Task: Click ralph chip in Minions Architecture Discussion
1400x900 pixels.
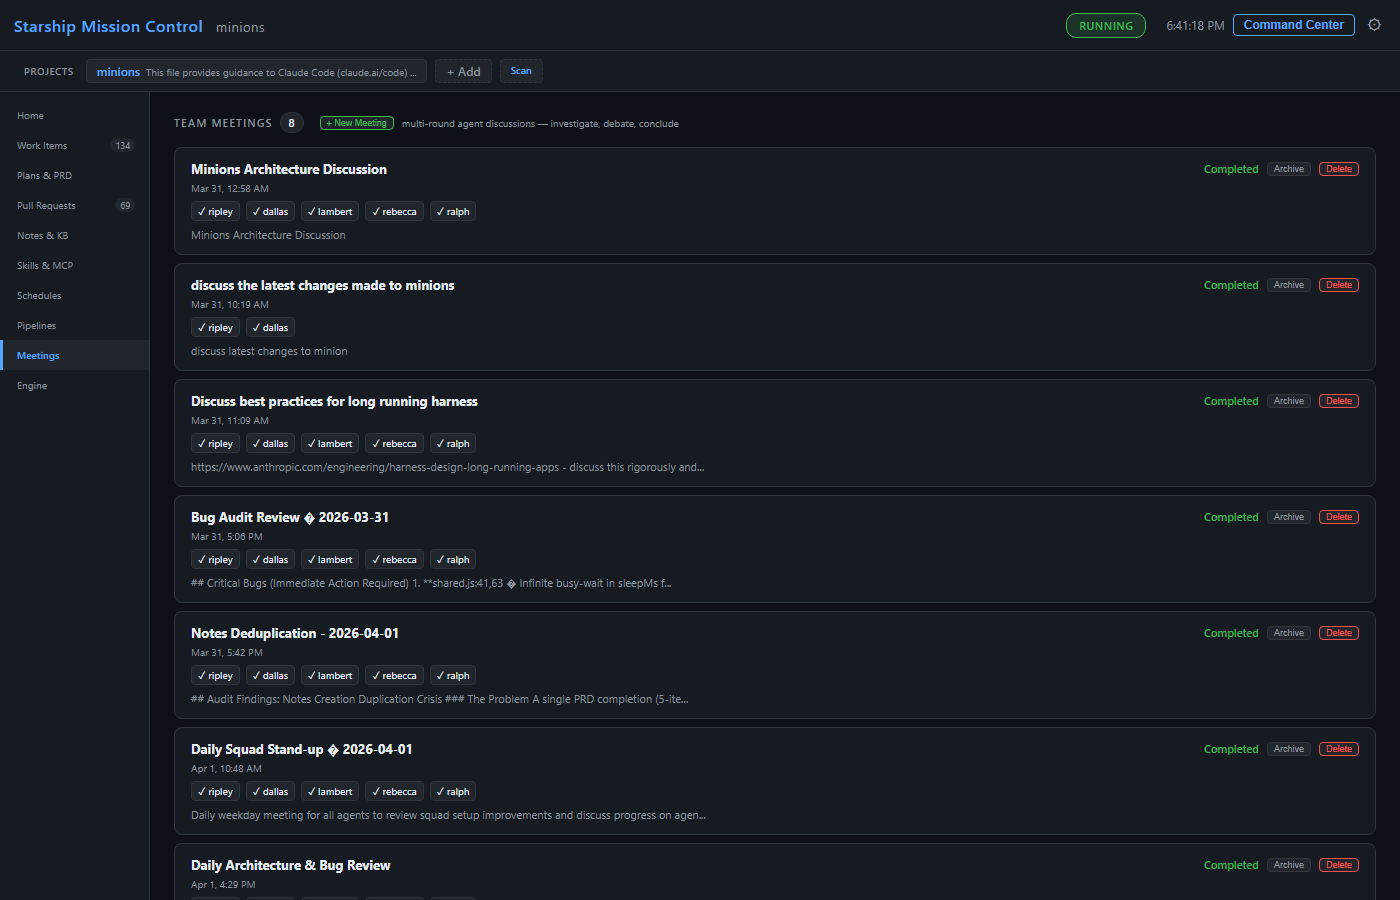Action: coord(453,212)
